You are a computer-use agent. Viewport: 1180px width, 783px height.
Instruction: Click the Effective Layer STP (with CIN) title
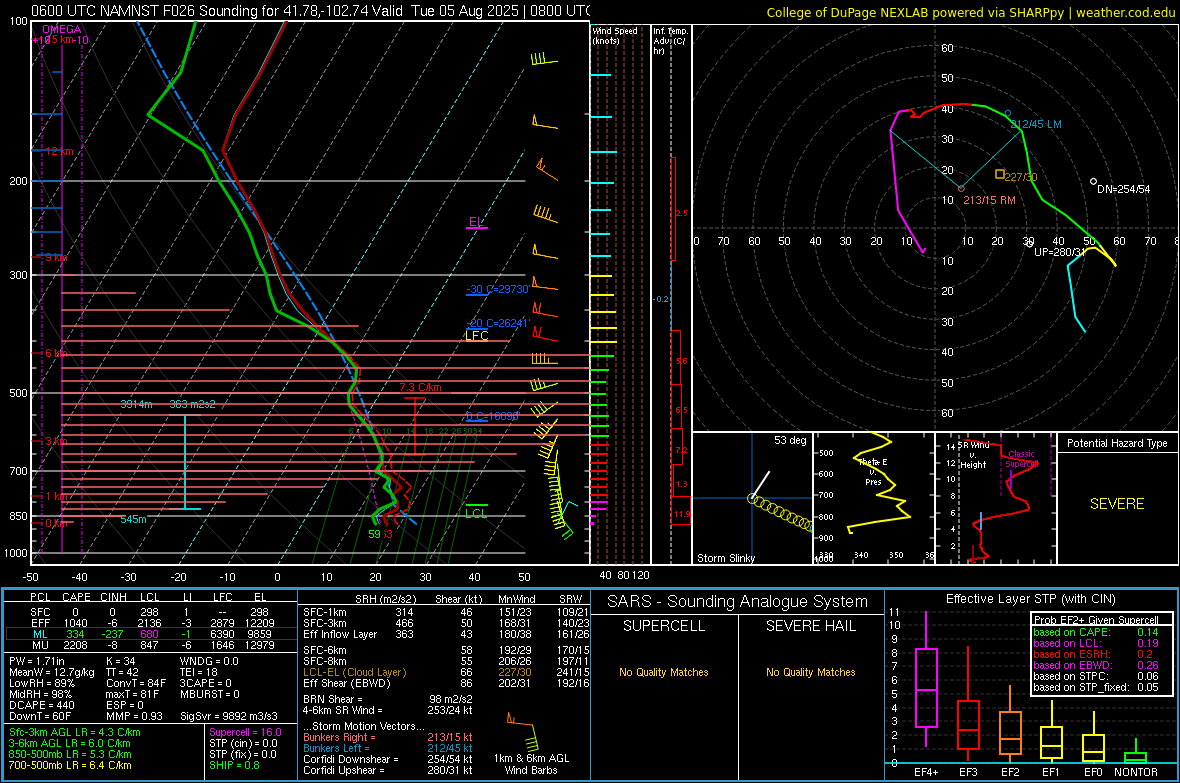1030,599
